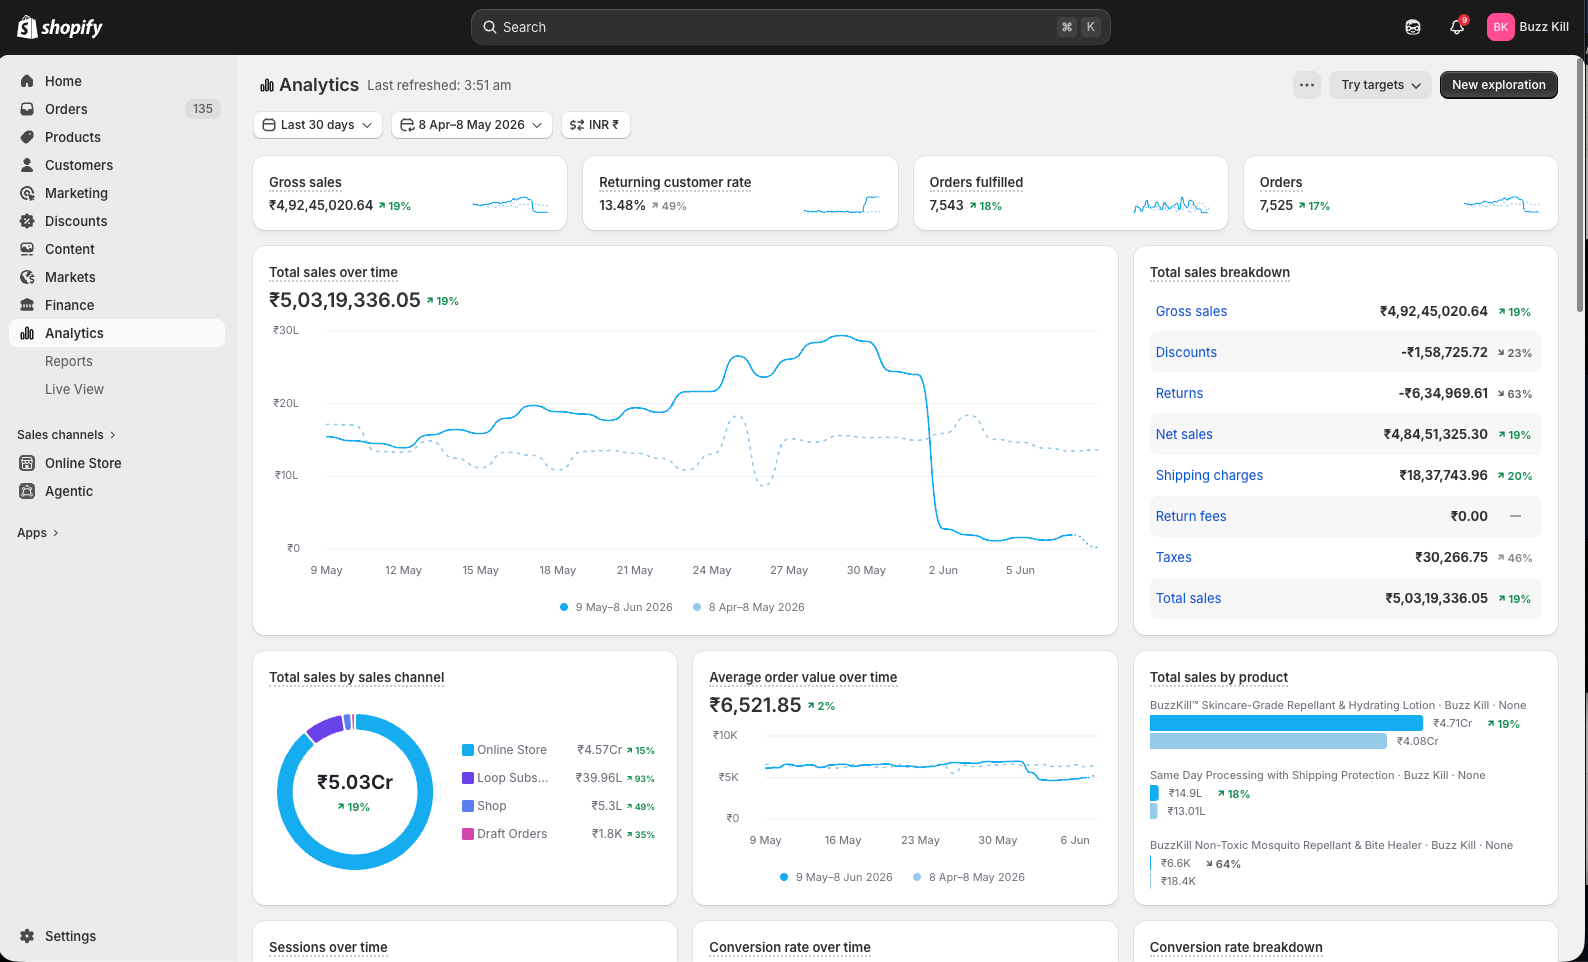Image resolution: width=1588 pixels, height=962 pixels.
Task: Select Reports under Analytics
Action: (x=69, y=361)
